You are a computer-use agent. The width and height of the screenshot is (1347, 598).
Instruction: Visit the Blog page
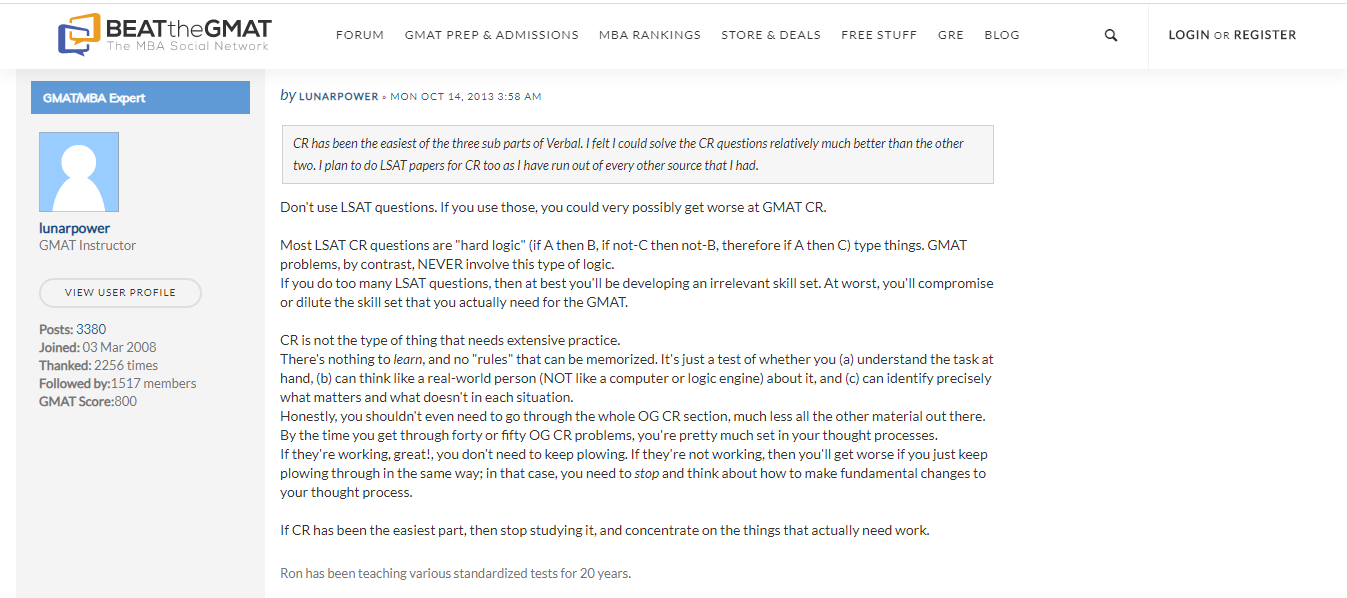[1002, 35]
